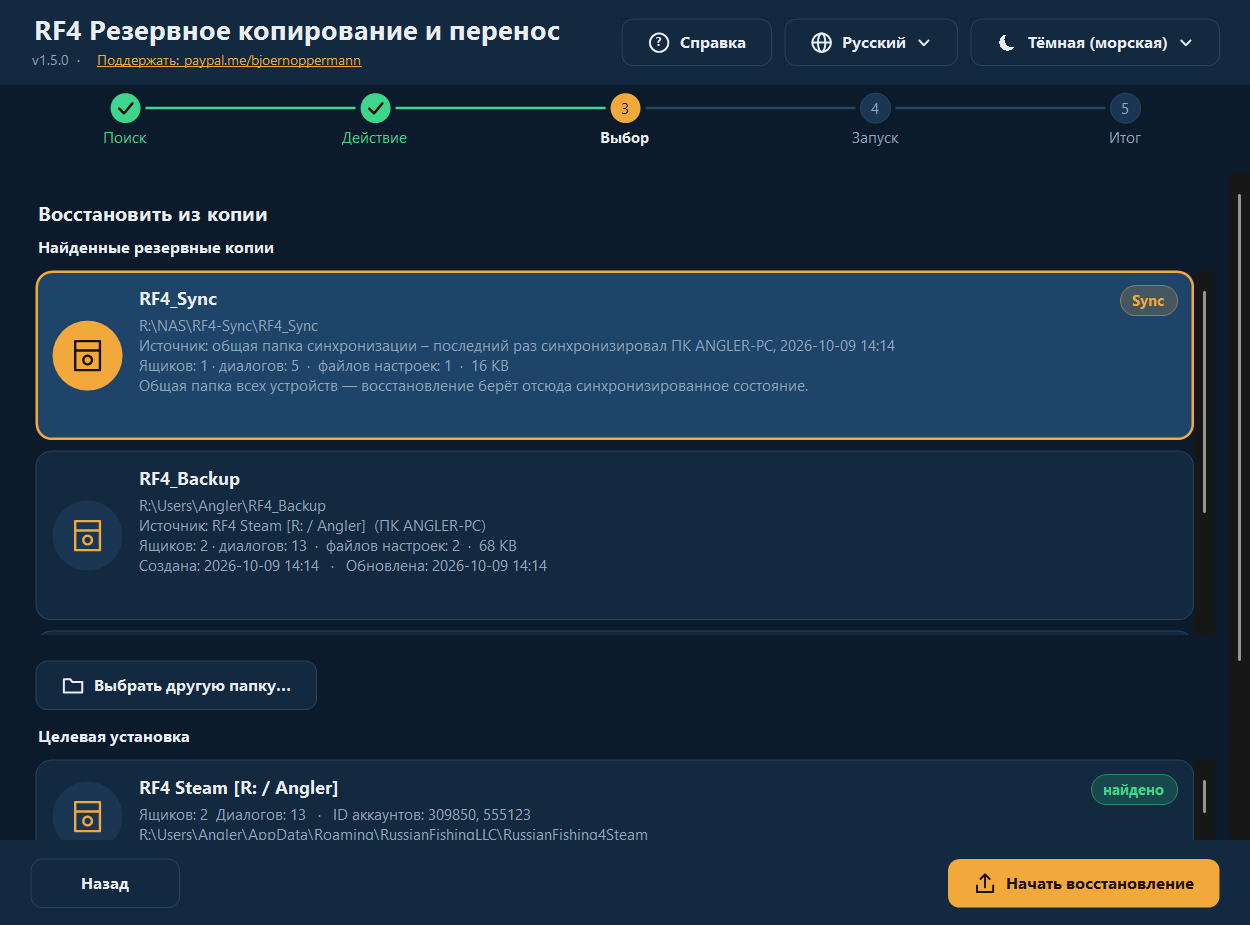
Task: Click the Назад button
Action: (x=105, y=884)
